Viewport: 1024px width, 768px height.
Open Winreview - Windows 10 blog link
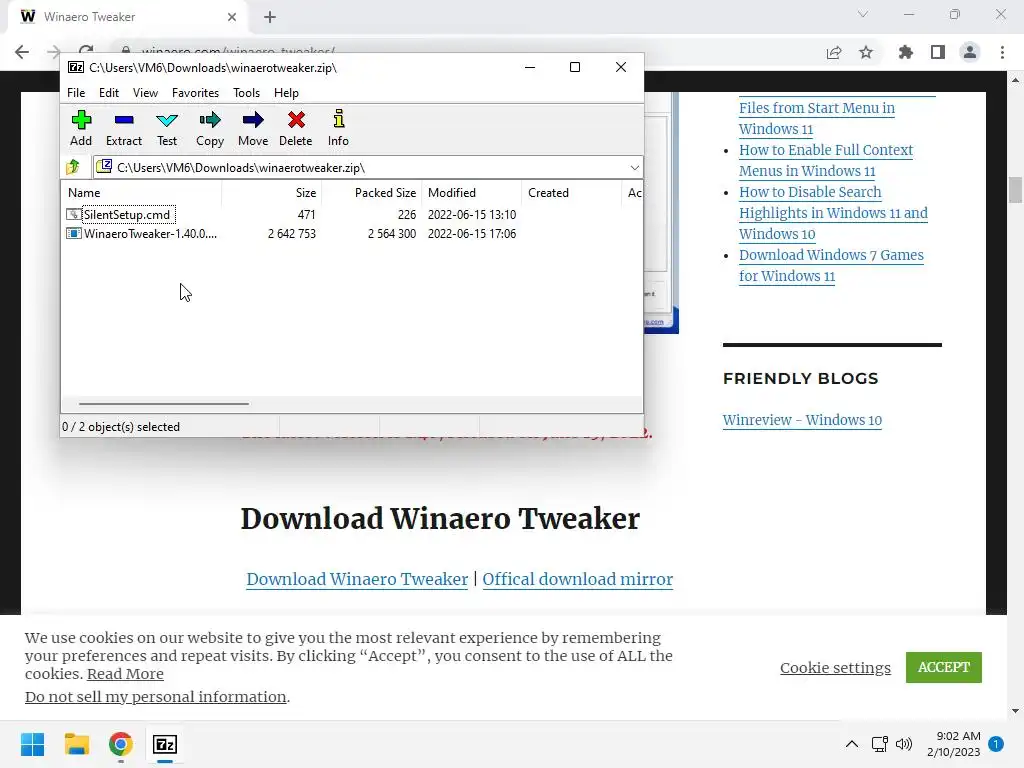802,420
